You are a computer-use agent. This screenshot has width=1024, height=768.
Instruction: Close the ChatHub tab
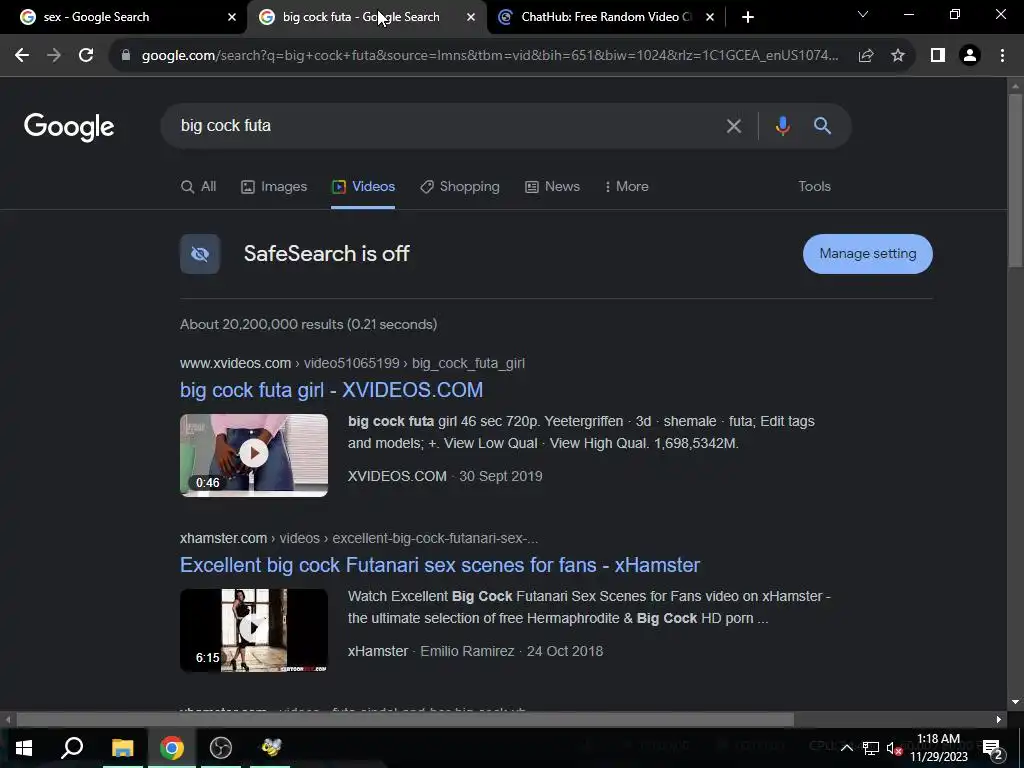(x=710, y=17)
